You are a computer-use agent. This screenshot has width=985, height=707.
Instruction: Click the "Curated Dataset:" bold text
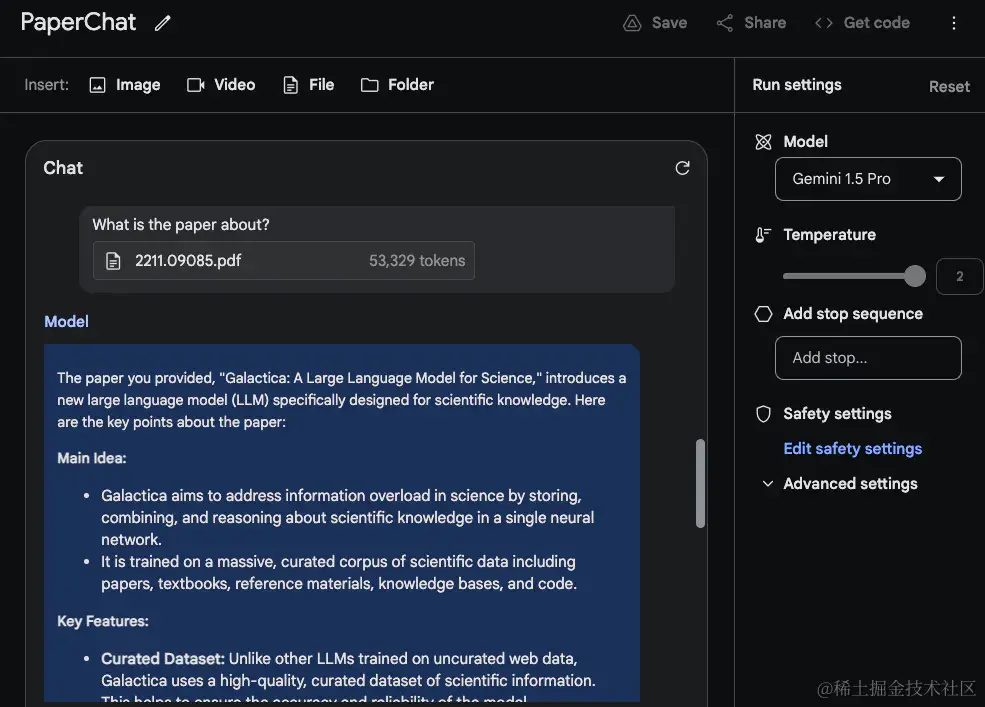click(163, 659)
